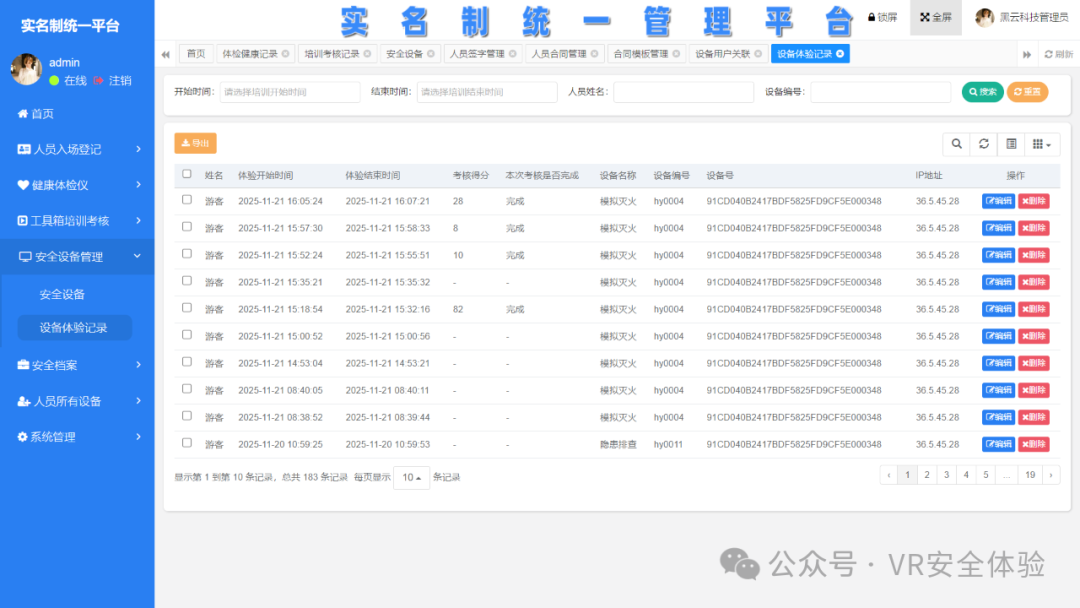Check the row starting 2025-11-21 15:52:24
Viewport: 1080px width, 608px height.
(187, 253)
